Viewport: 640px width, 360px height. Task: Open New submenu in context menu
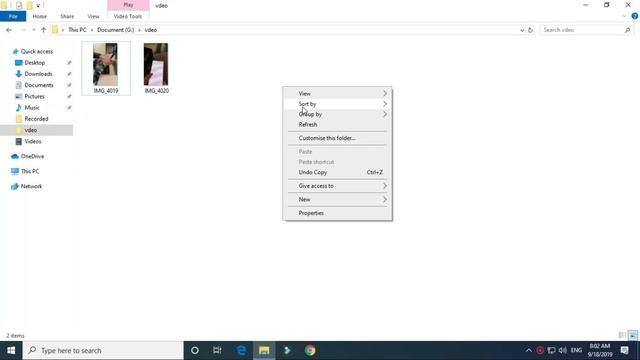pos(337,199)
